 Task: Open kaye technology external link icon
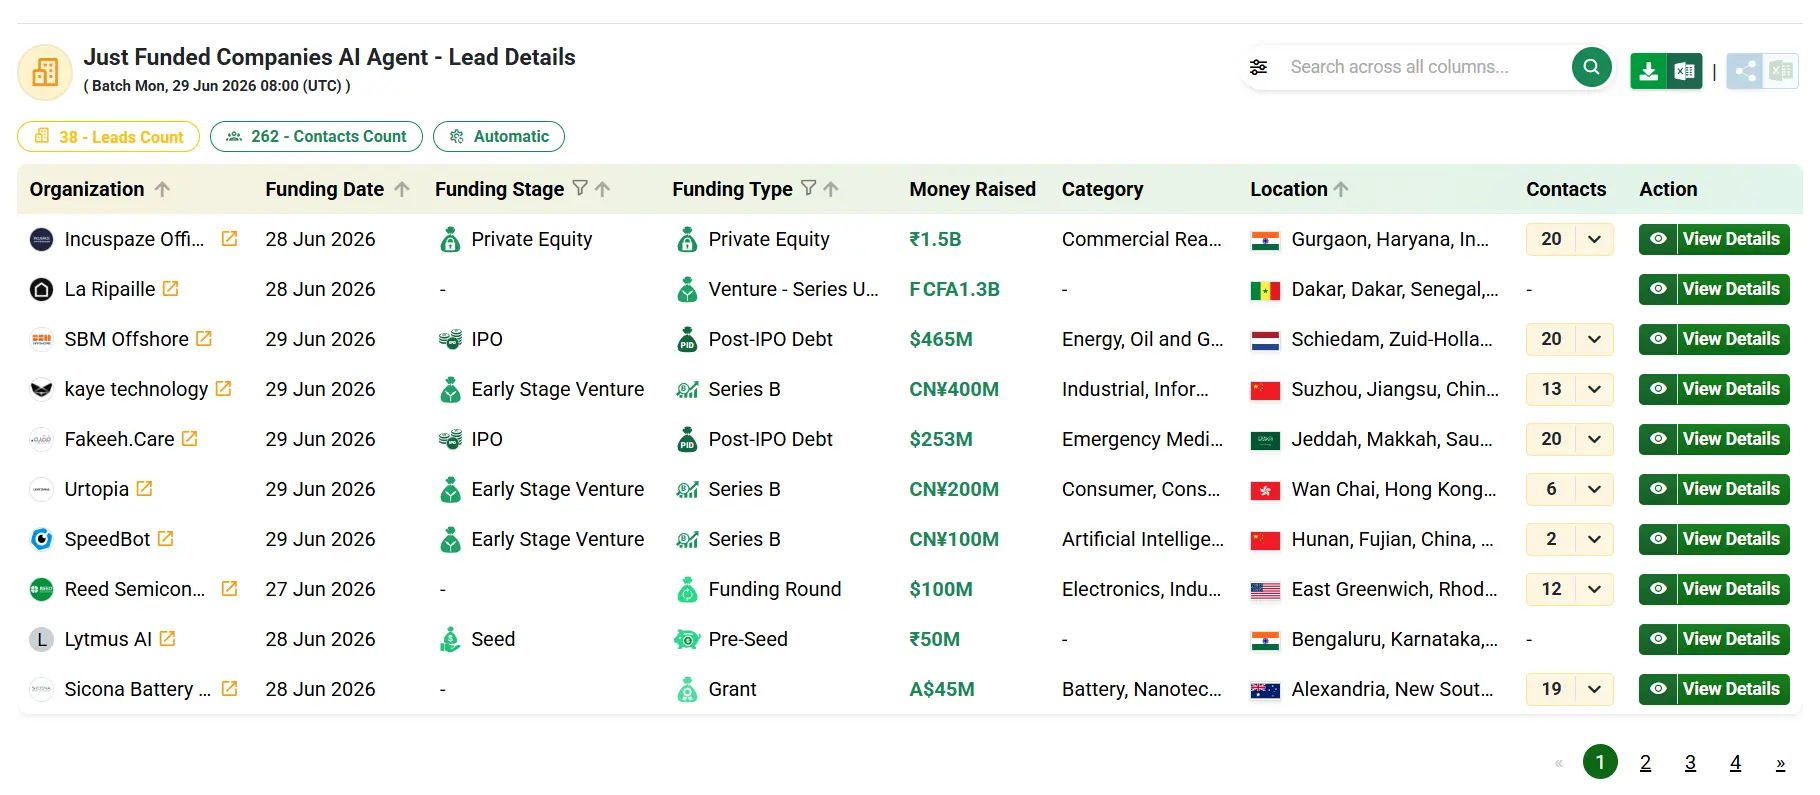(x=224, y=388)
